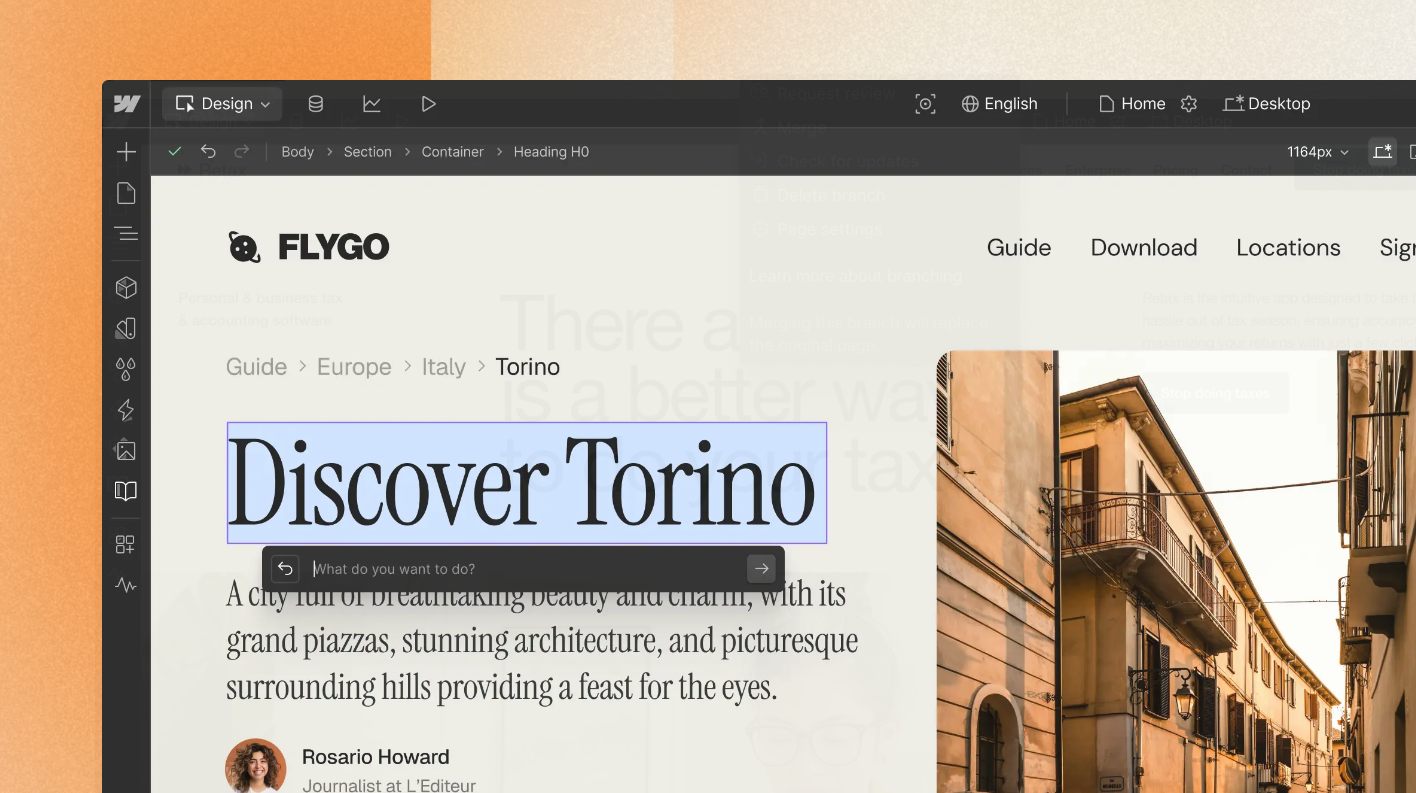Open the Apps grid icon in sidebar
Image resolution: width=1416 pixels, height=793 pixels.
(126, 545)
